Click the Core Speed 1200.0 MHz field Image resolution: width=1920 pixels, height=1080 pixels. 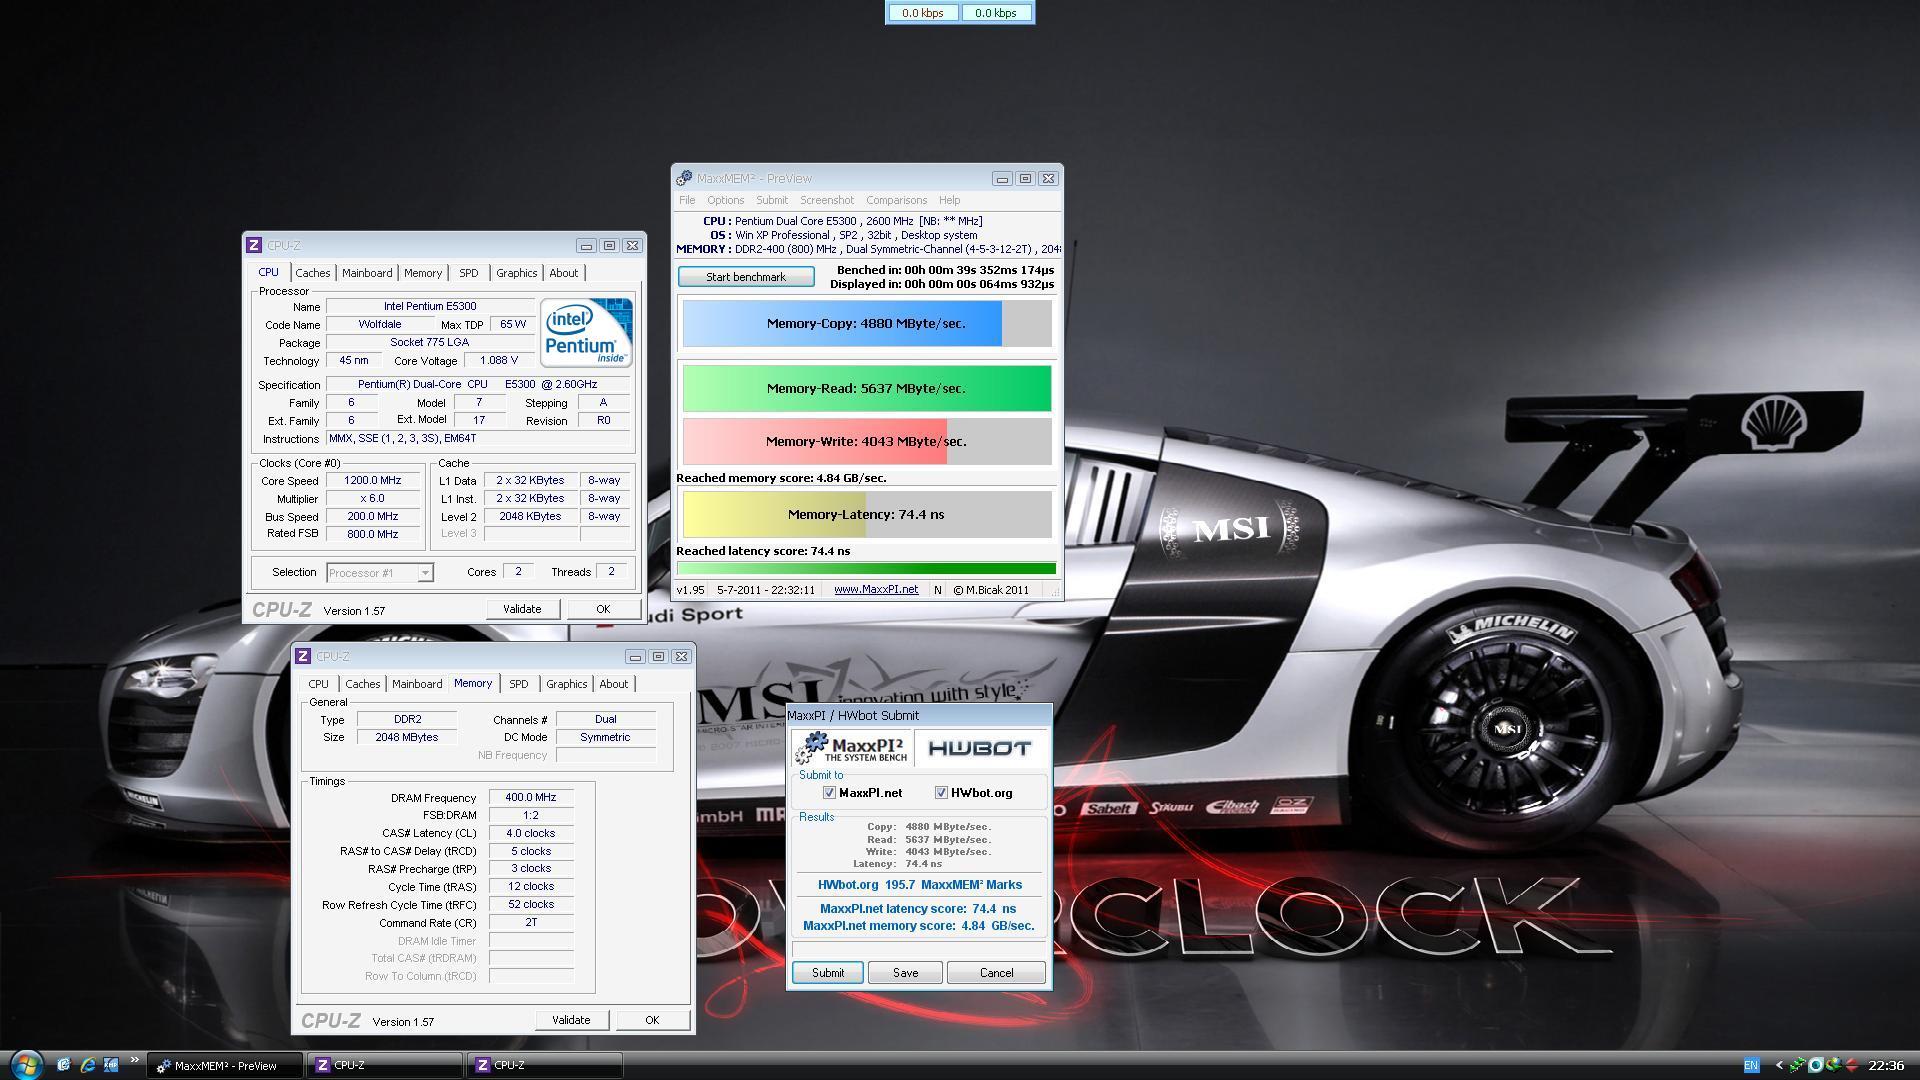coord(373,481)
